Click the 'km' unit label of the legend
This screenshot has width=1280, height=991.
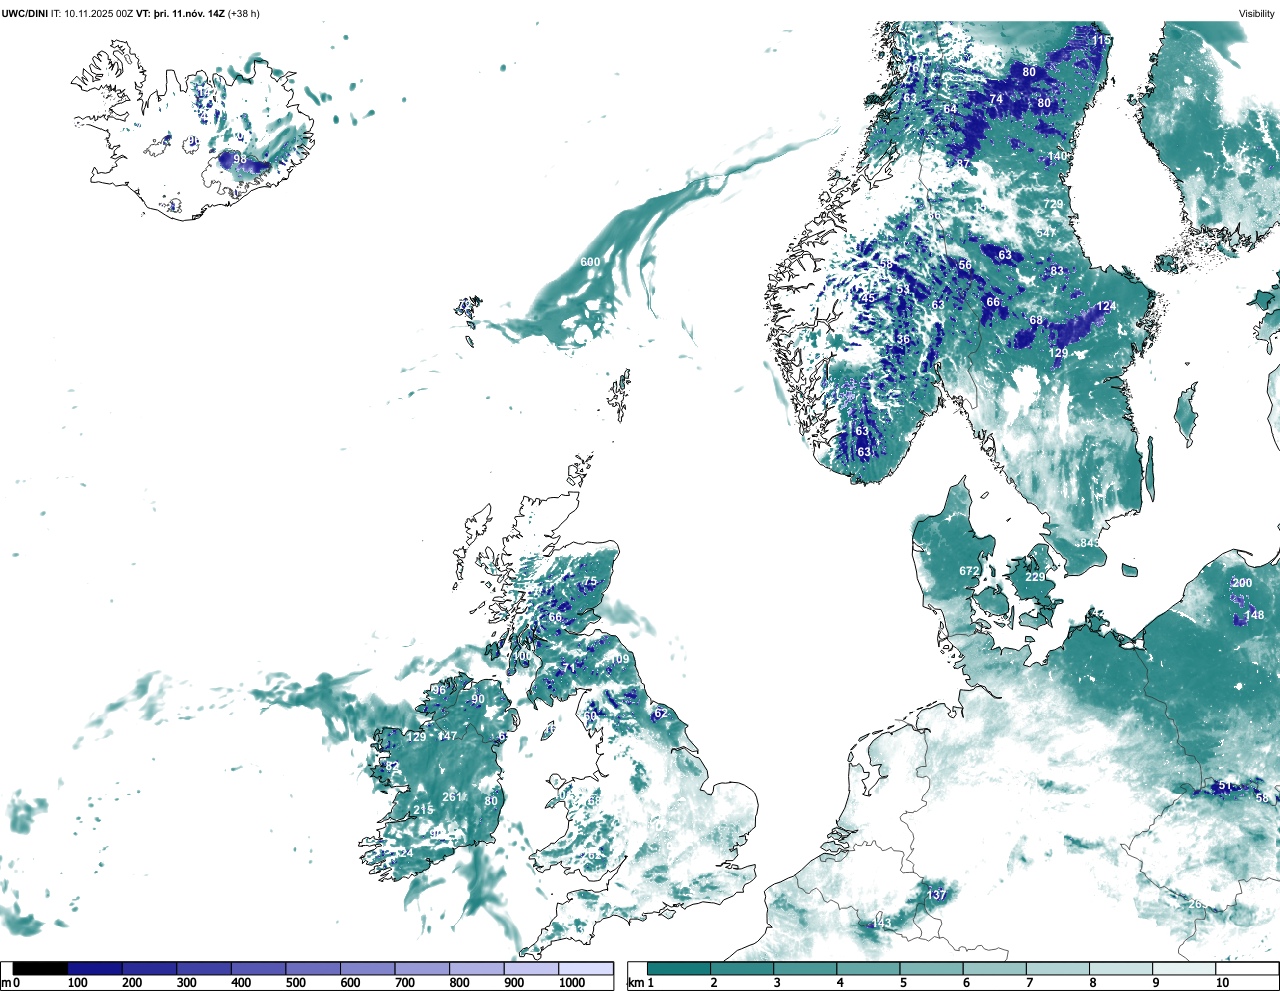tap(635, 983)
